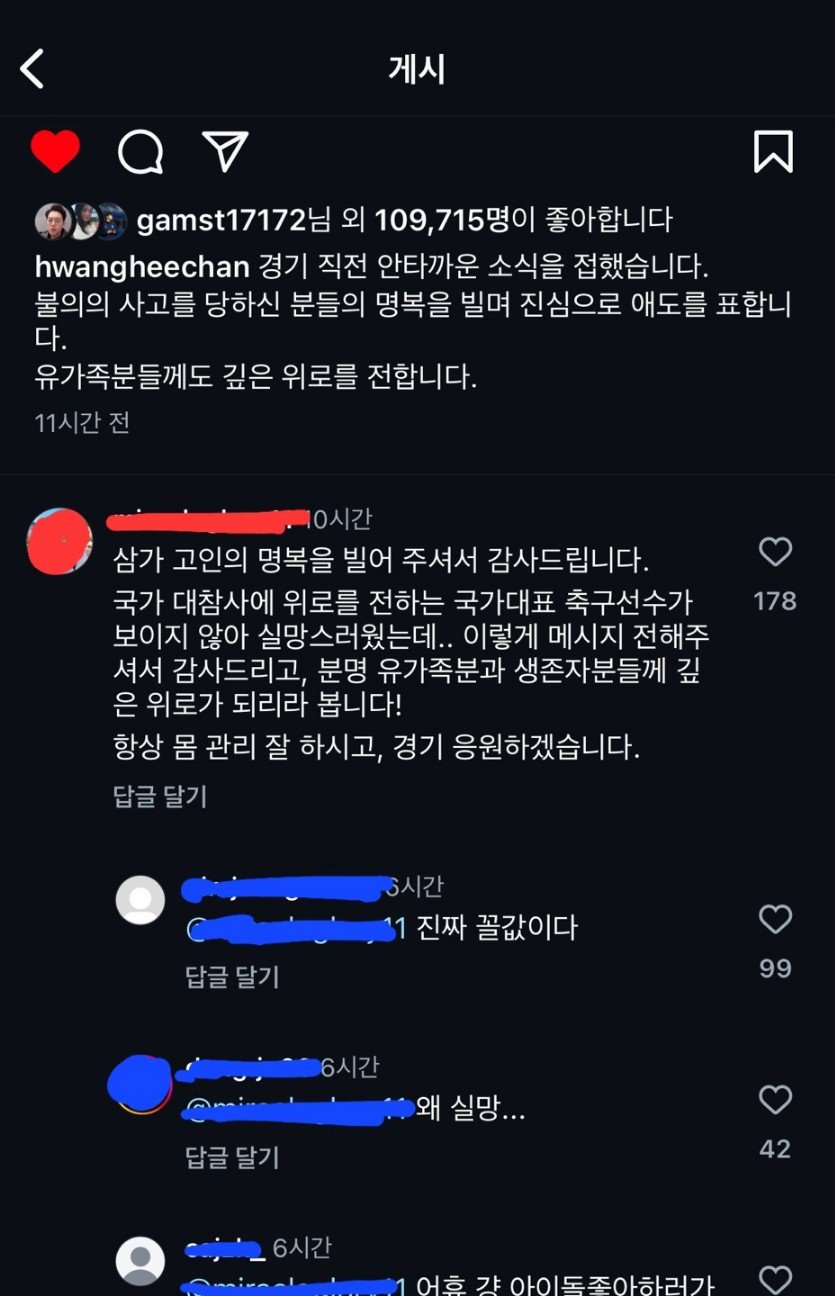Open comments with speech bubble icon
Viewport: 835px width, 1296px height.
(140, 152)
